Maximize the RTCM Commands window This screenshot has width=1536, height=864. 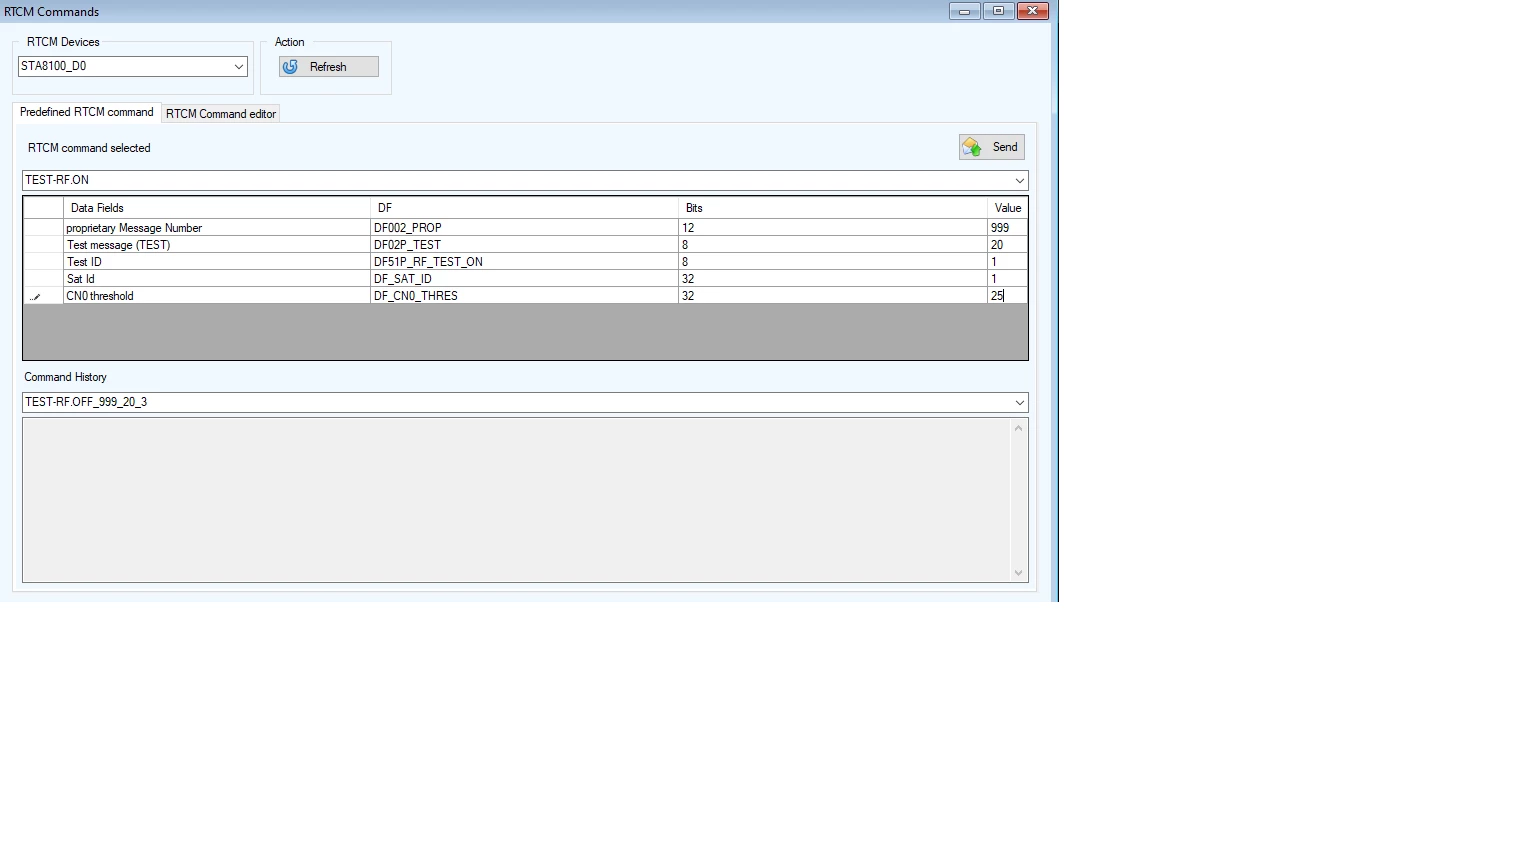coord(998,11)
